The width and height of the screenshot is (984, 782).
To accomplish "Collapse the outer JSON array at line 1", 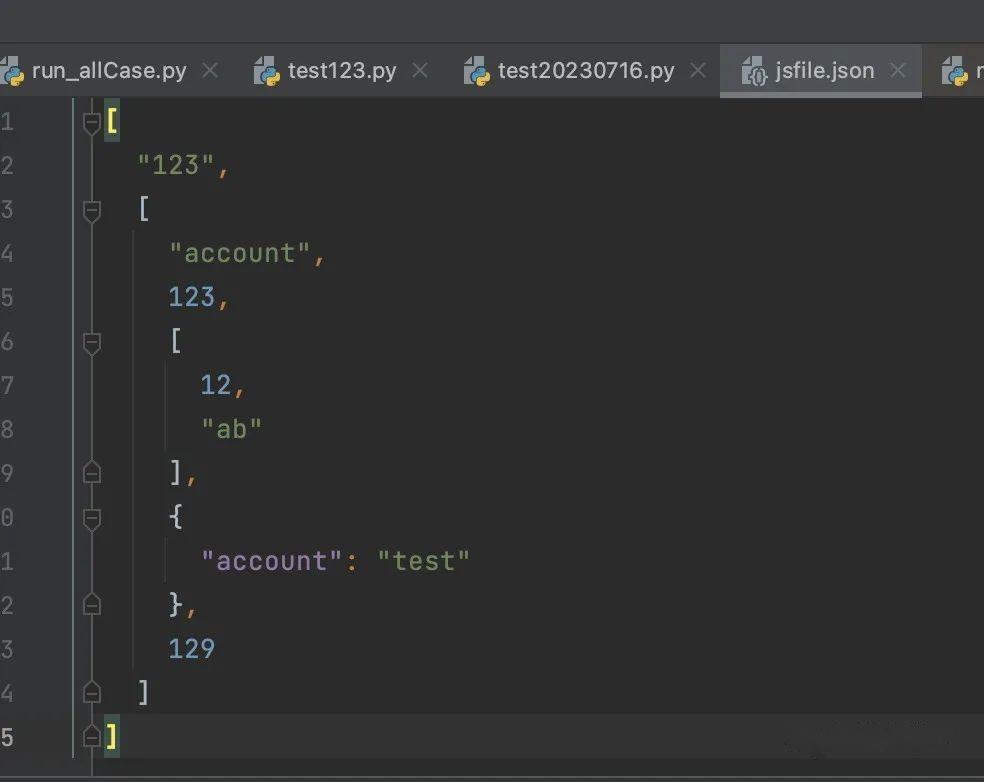I will point(91,120).
